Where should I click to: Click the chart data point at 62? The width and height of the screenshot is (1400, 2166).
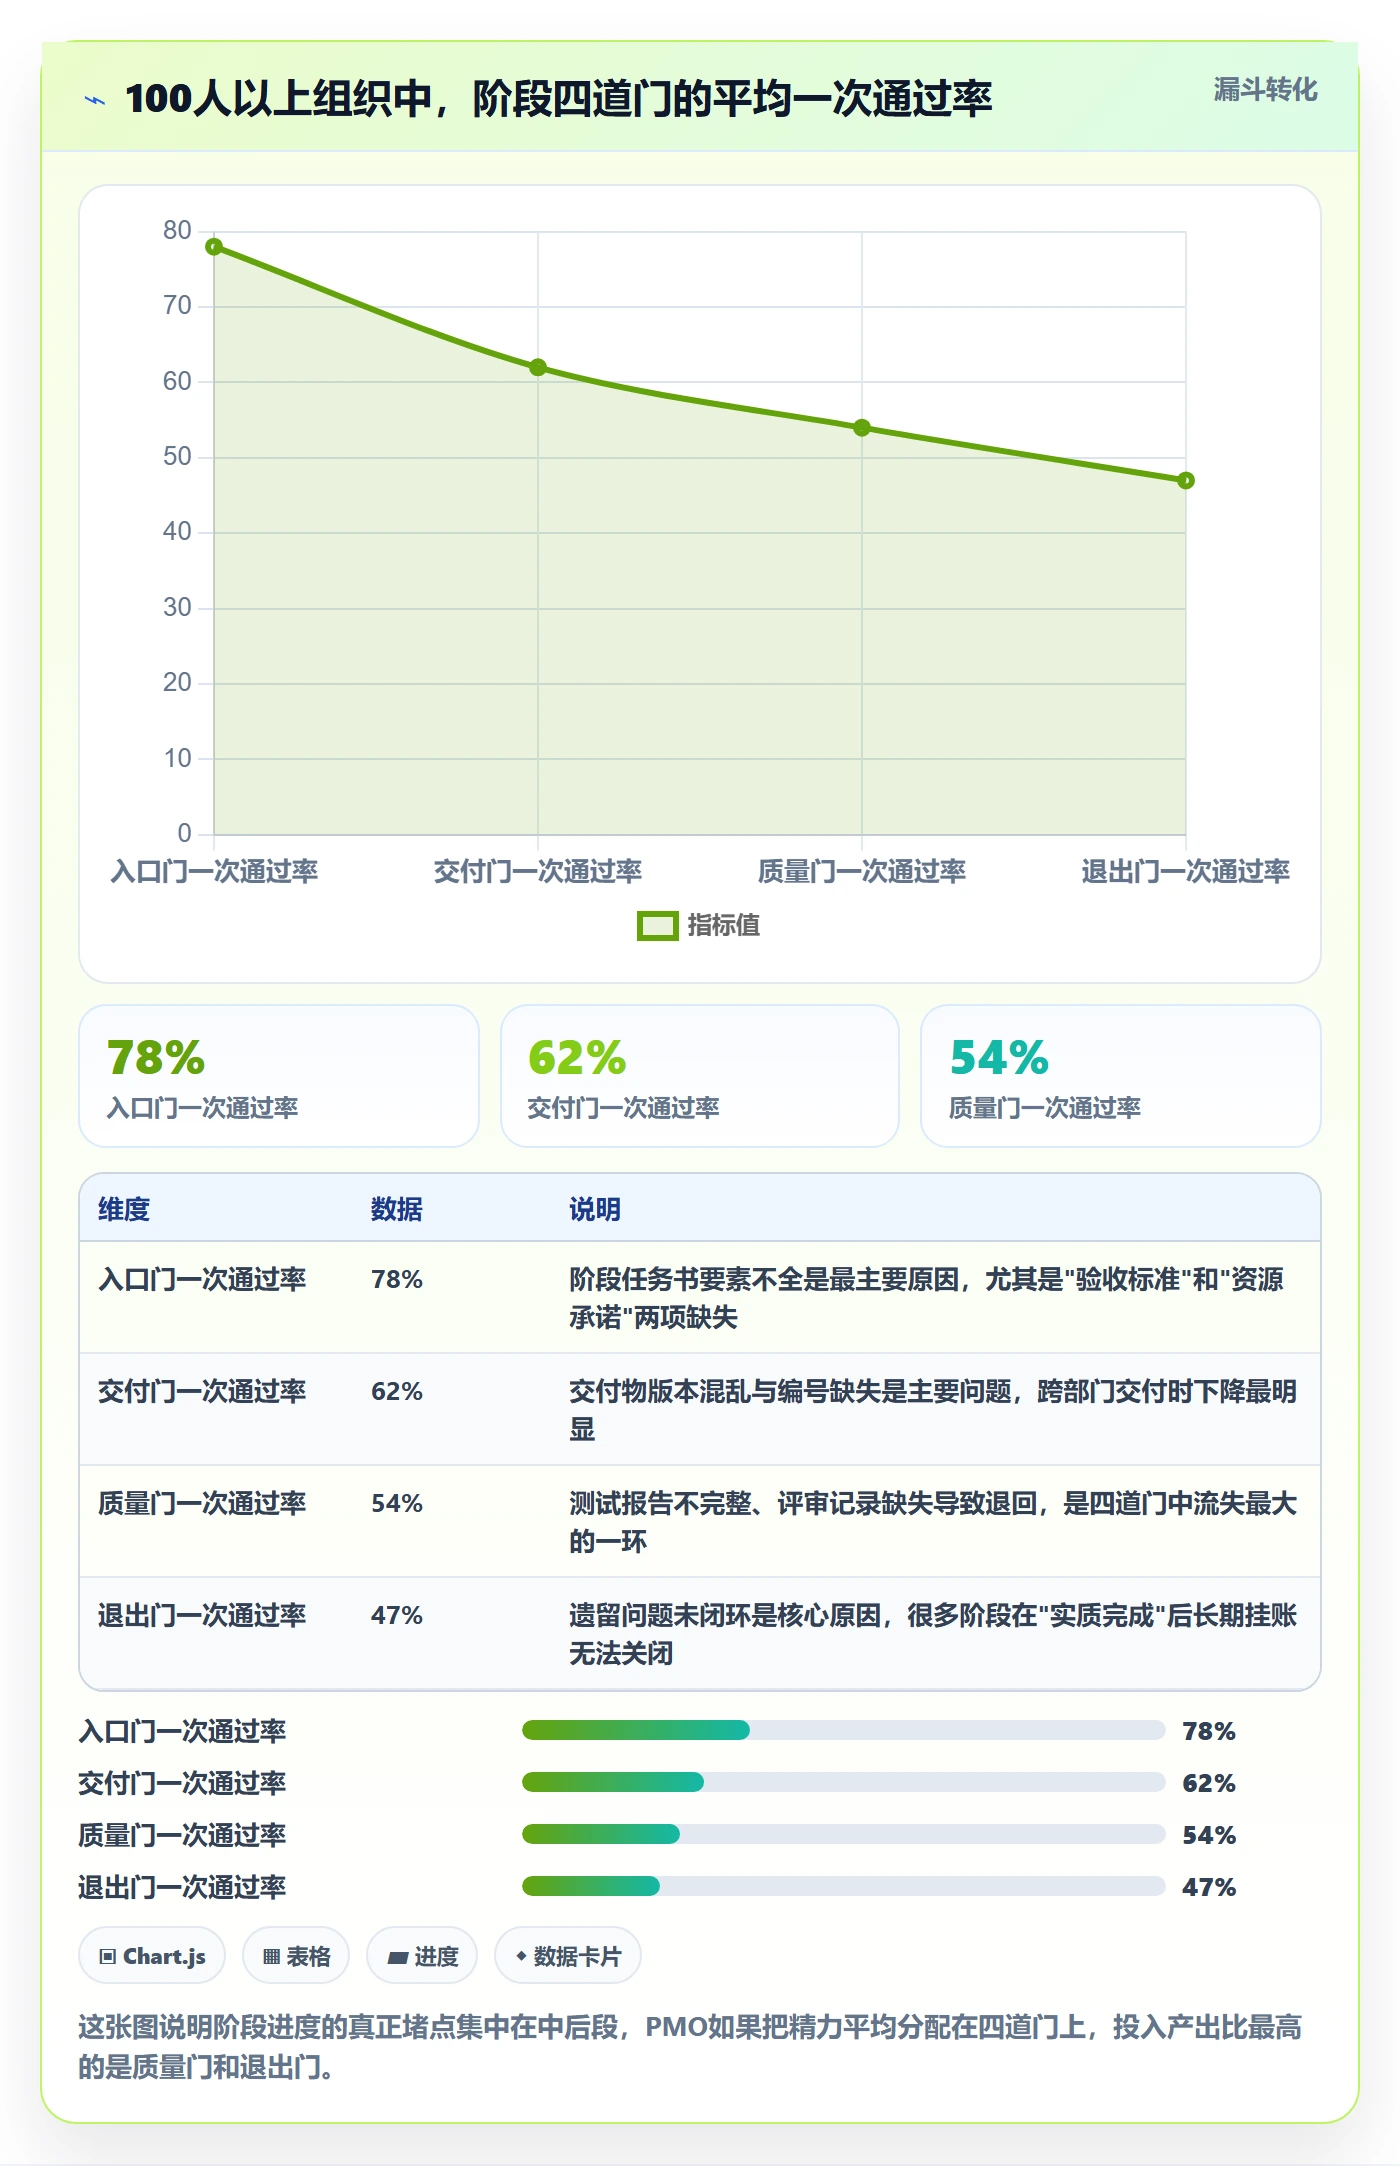[538, 367]
